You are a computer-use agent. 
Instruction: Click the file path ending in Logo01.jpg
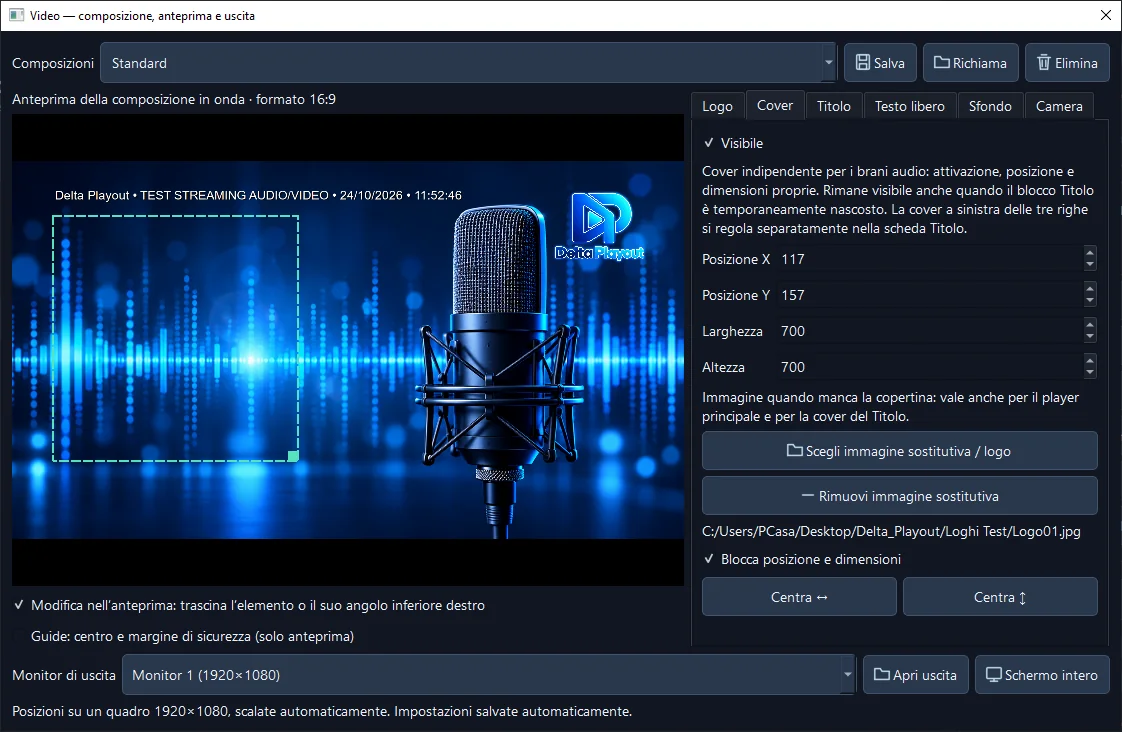pos(891,531)
